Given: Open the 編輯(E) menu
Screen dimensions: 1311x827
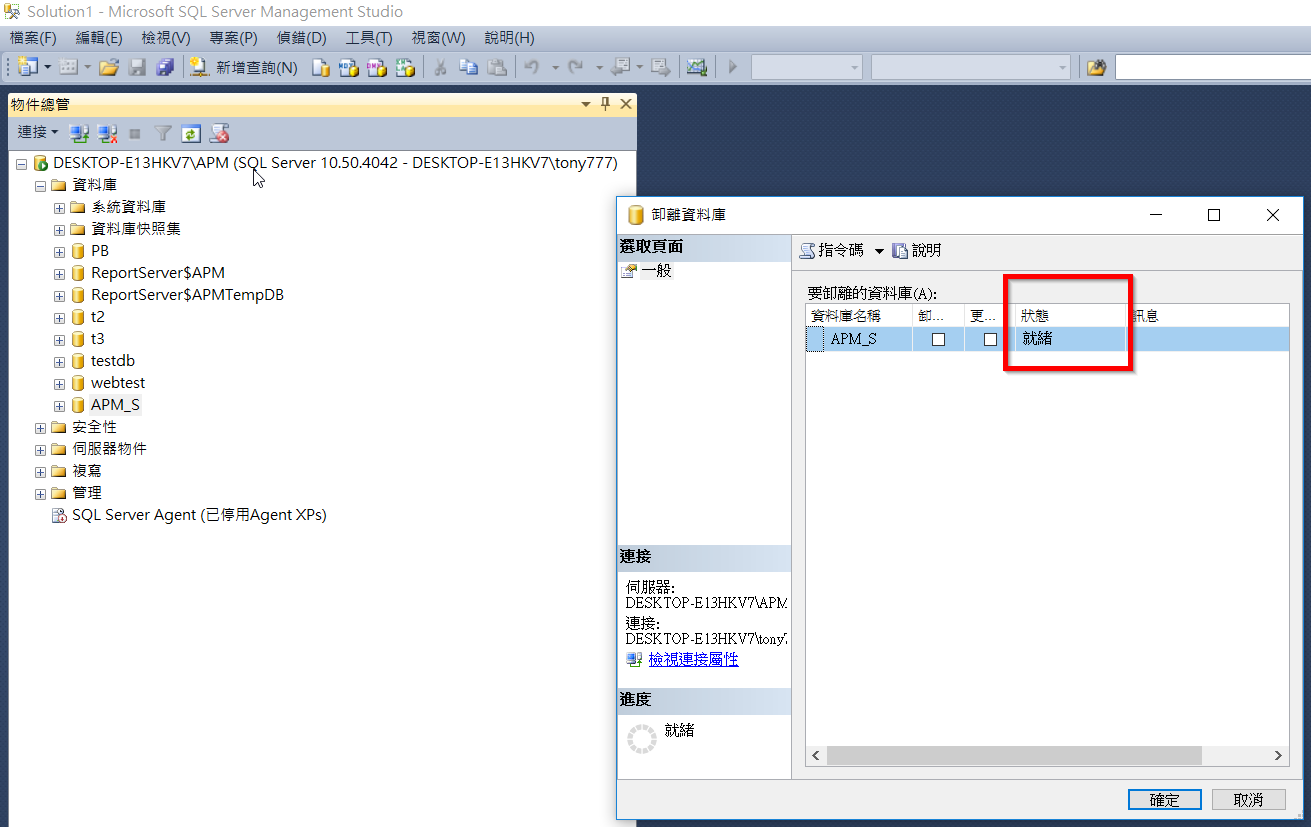Looking at the screenshot, I should point(99,38).
